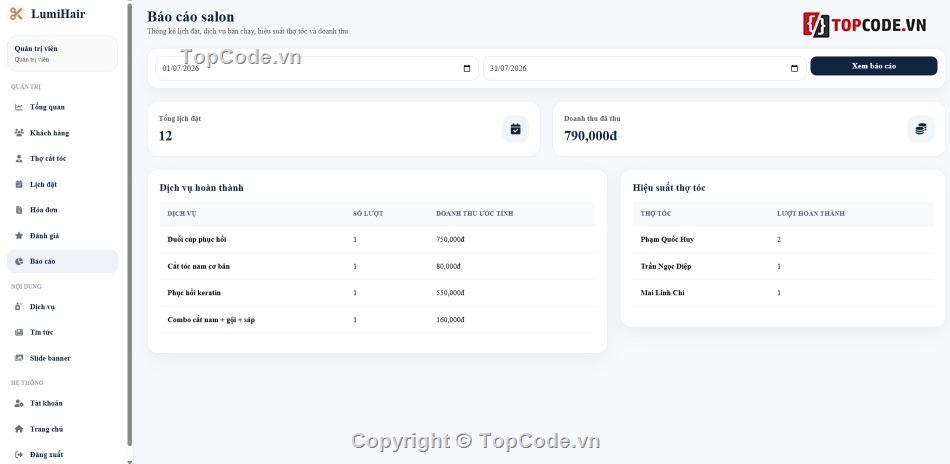Click the 750,000đ revenue value

[450, 240]
